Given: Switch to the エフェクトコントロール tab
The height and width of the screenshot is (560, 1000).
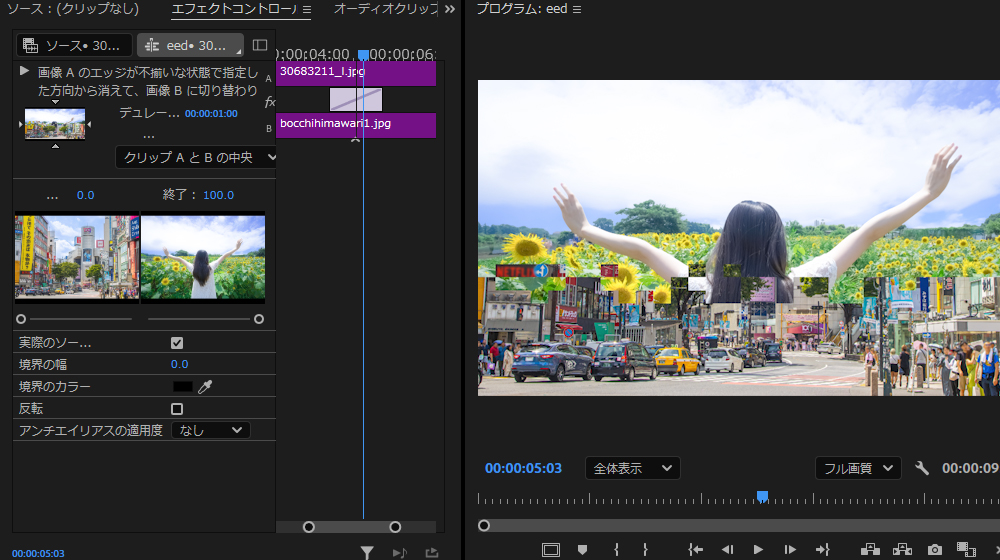Looking at the screenshot, I should pyautogui.click(x=234, y=10).
